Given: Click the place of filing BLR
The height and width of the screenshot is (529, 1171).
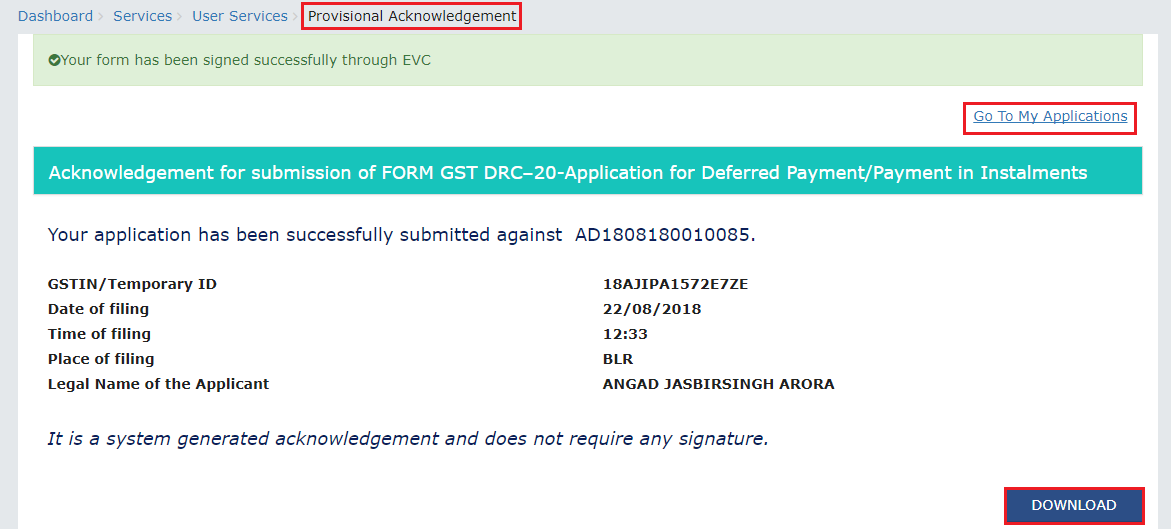Looking at the screenshot, I should (618, 359).
